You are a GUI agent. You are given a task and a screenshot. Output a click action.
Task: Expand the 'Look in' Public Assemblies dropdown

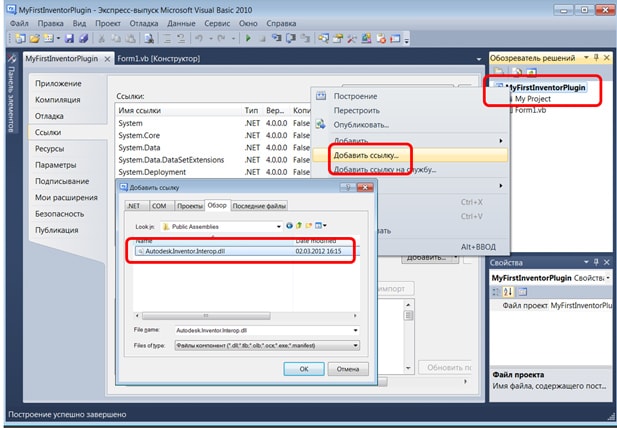click(x=277, y=226)
